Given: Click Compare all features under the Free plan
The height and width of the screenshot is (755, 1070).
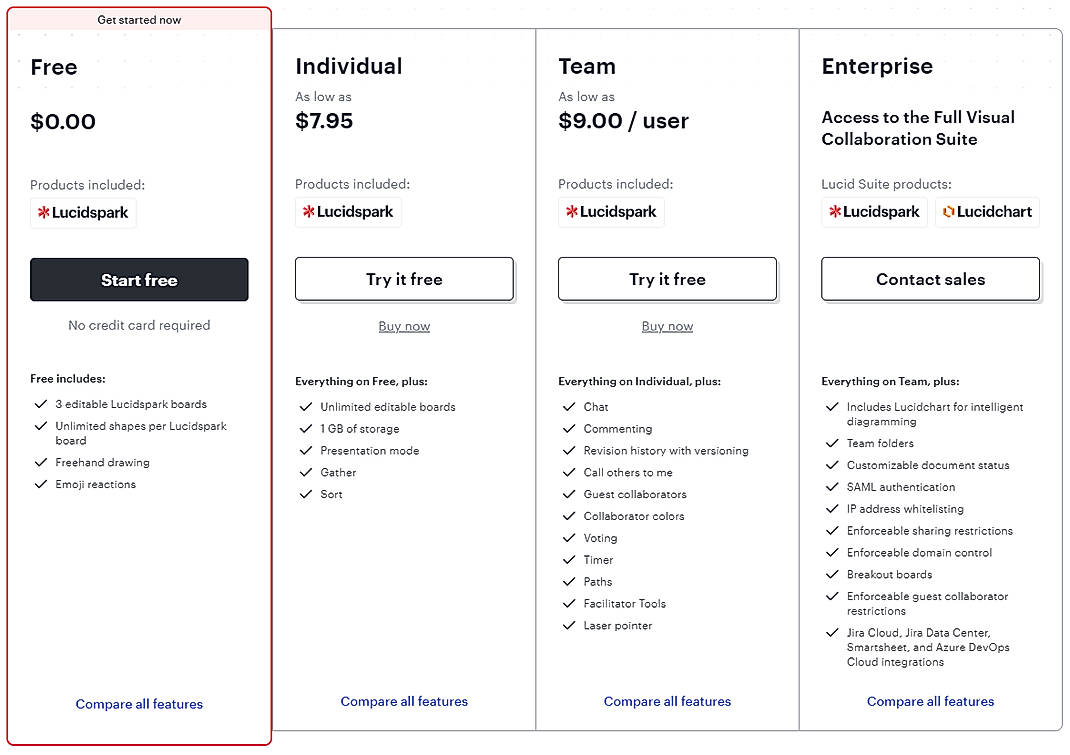Looking at the screenshot, I should point(139,704).
